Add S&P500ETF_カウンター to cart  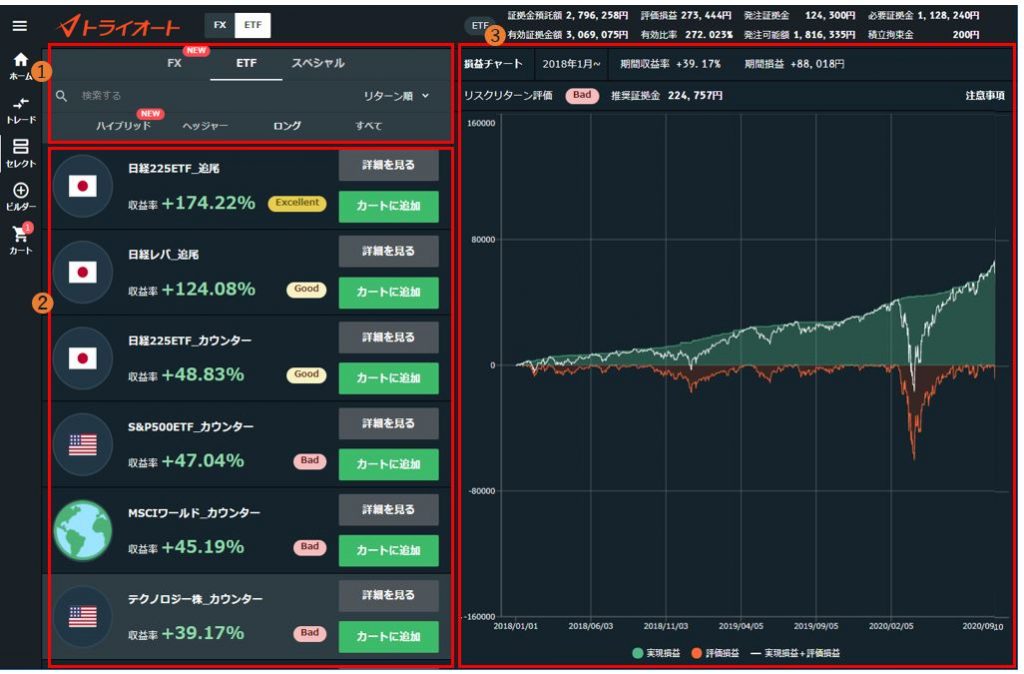[389, 465]
